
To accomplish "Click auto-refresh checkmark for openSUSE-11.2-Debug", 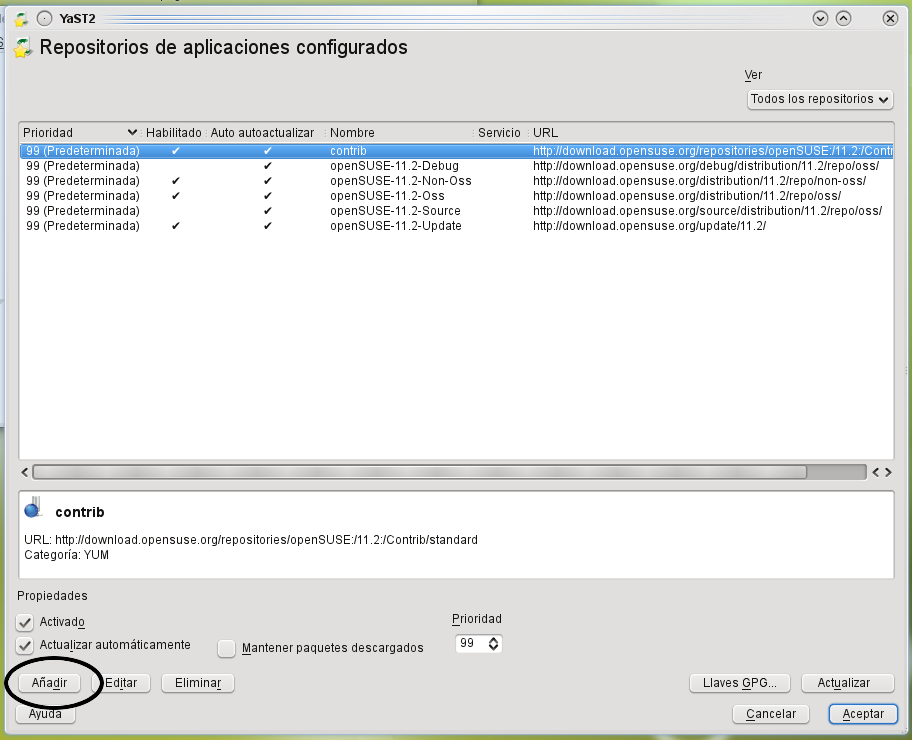I will tap(268, 166).
